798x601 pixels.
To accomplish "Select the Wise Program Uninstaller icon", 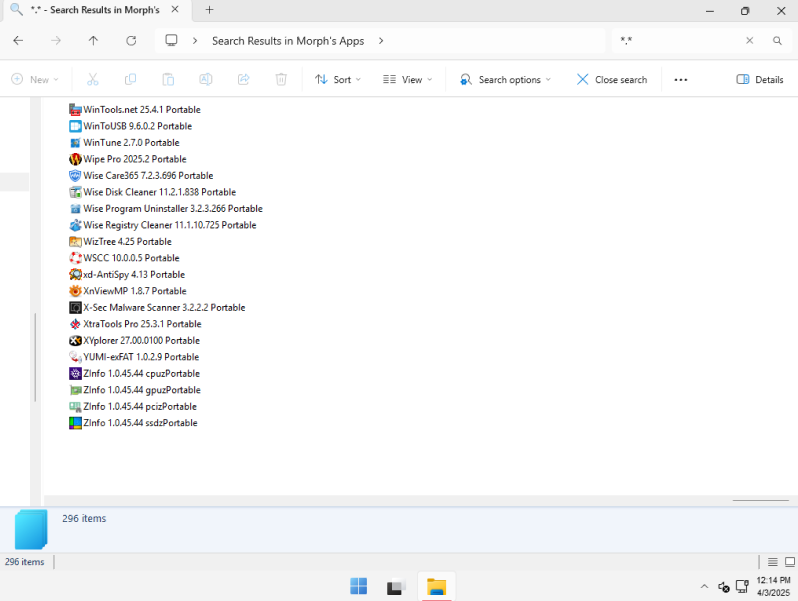I will click(x=75, y=209).
